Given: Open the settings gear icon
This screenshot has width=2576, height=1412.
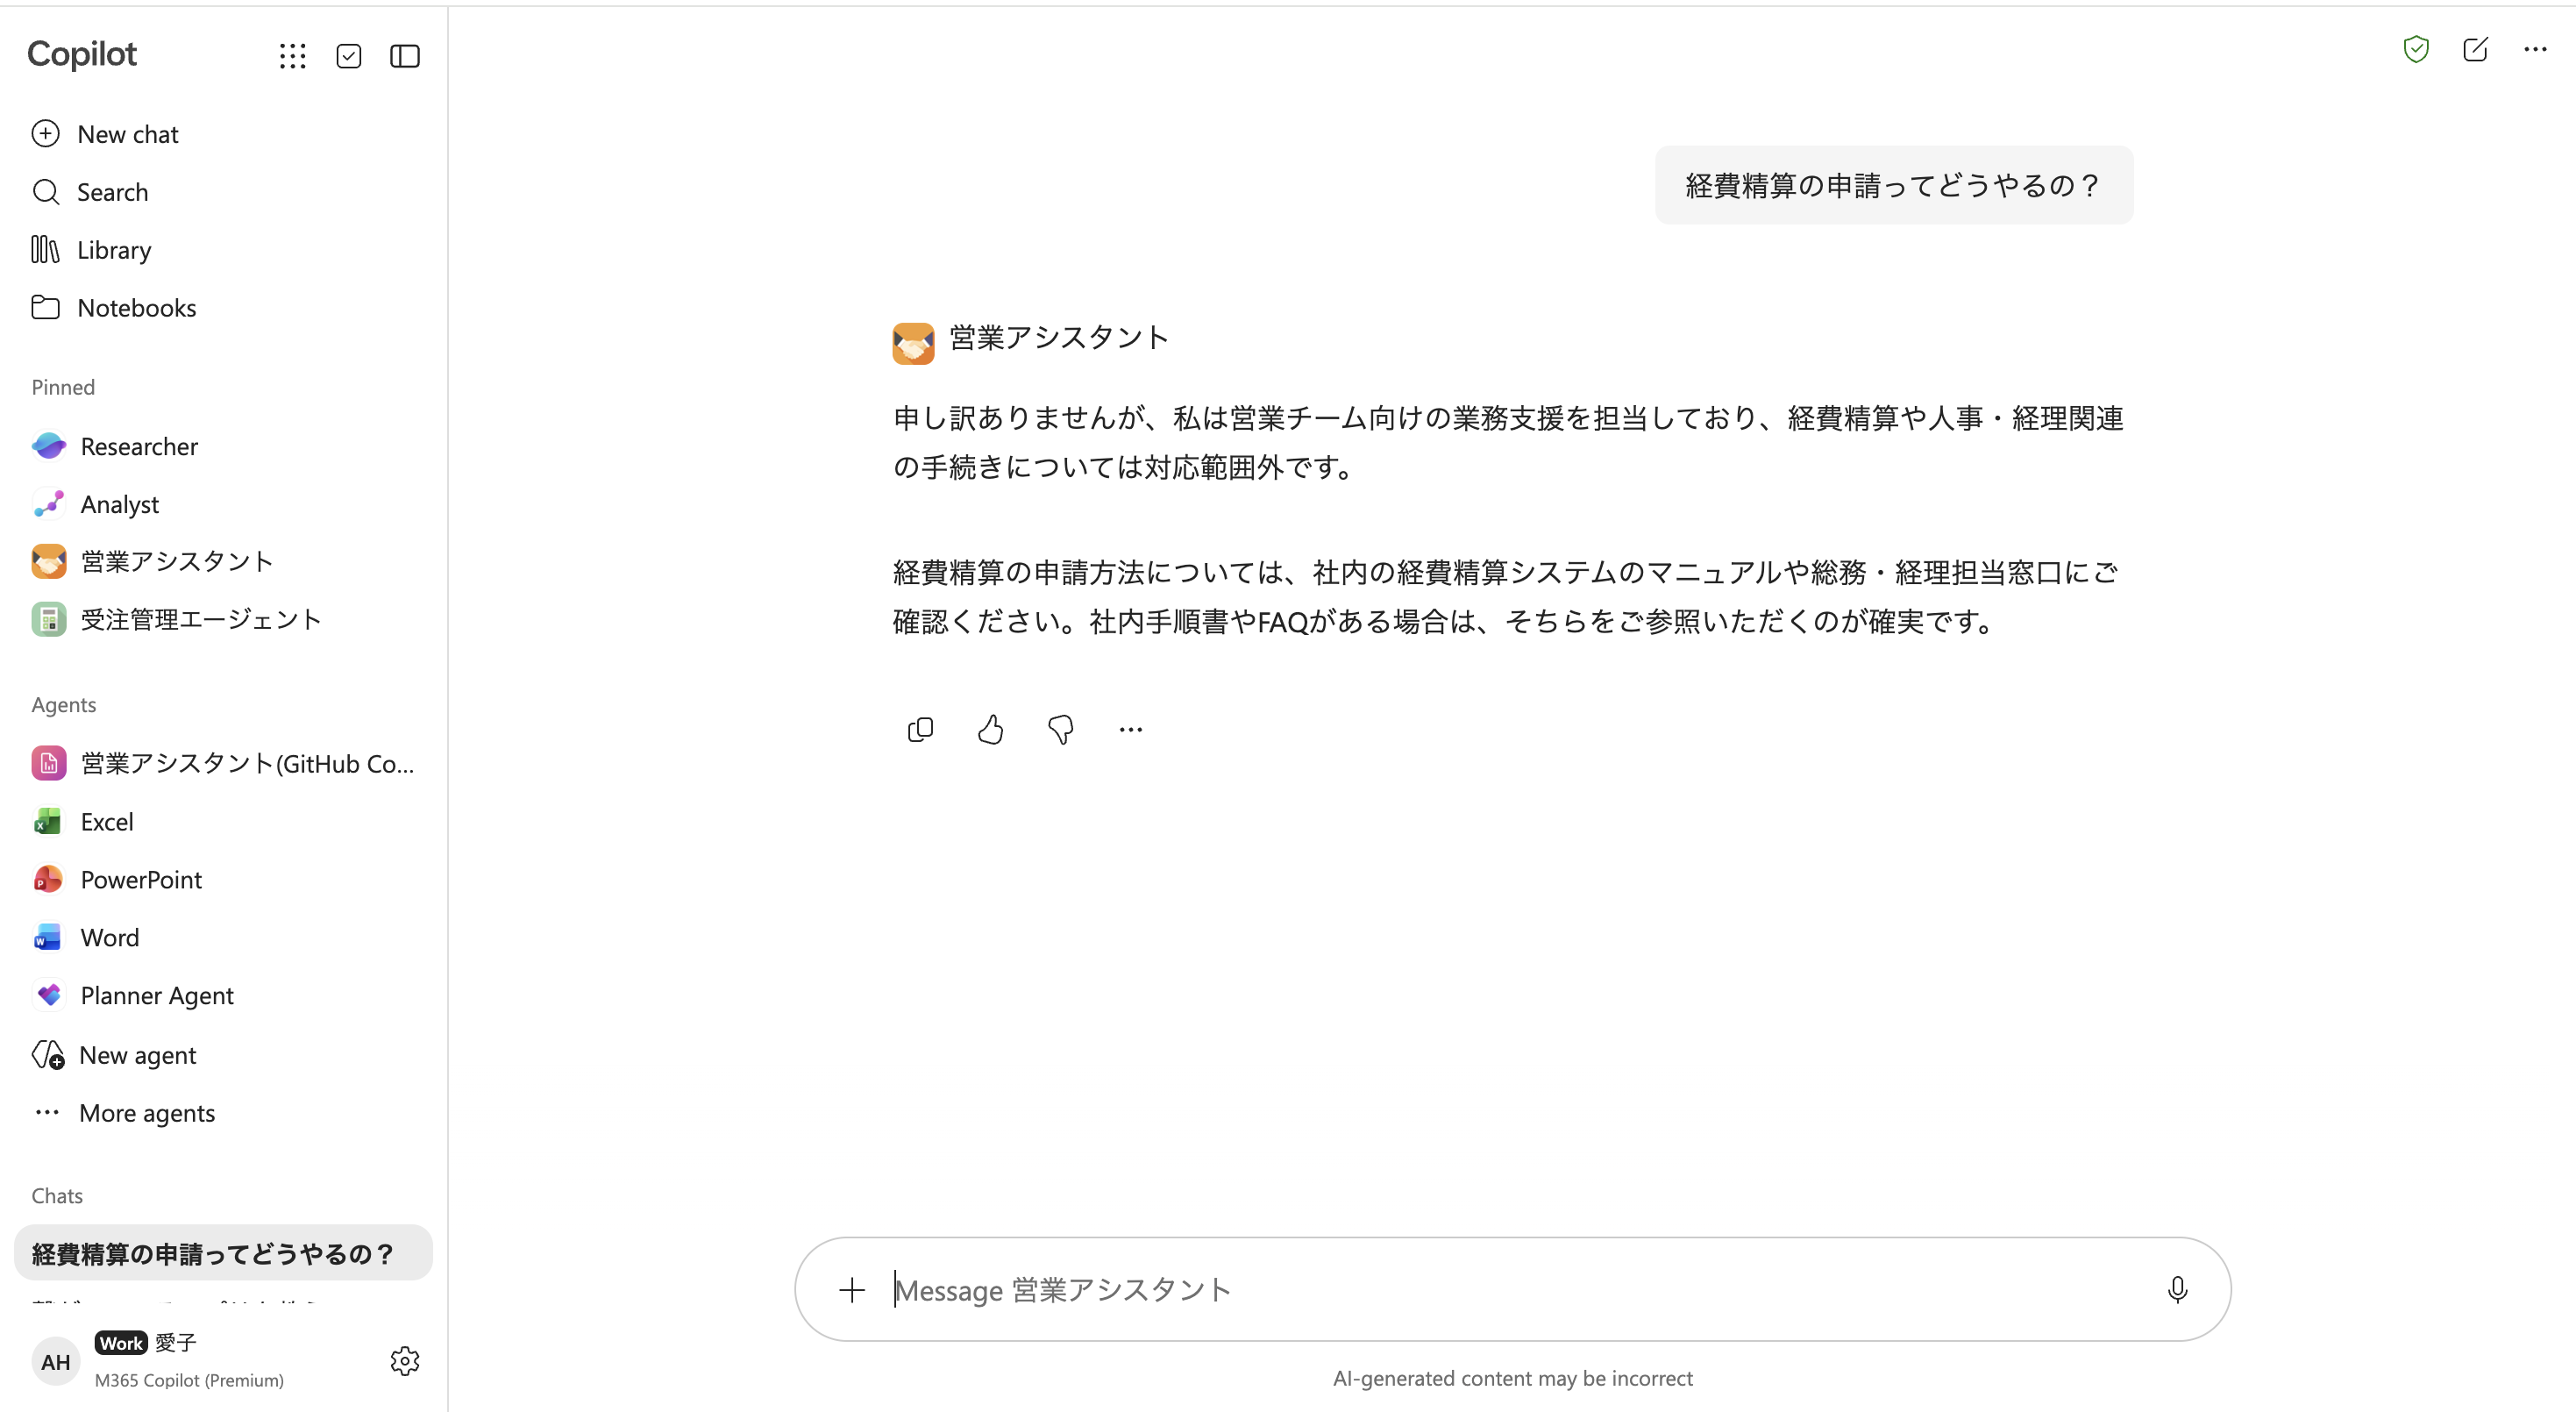Looking at the screenshot, I should click(x=405, y=1361).
